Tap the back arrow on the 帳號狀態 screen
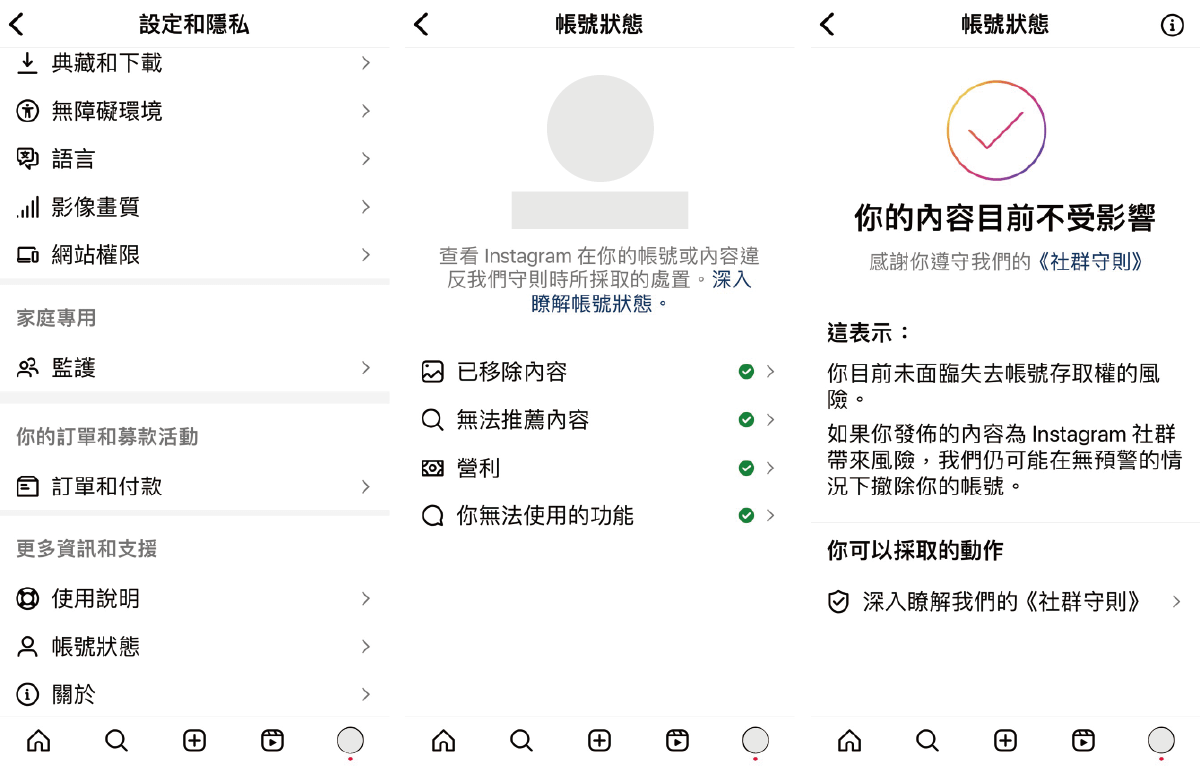The width and height of the screenshot is (1200, 777). pos(421,24)
